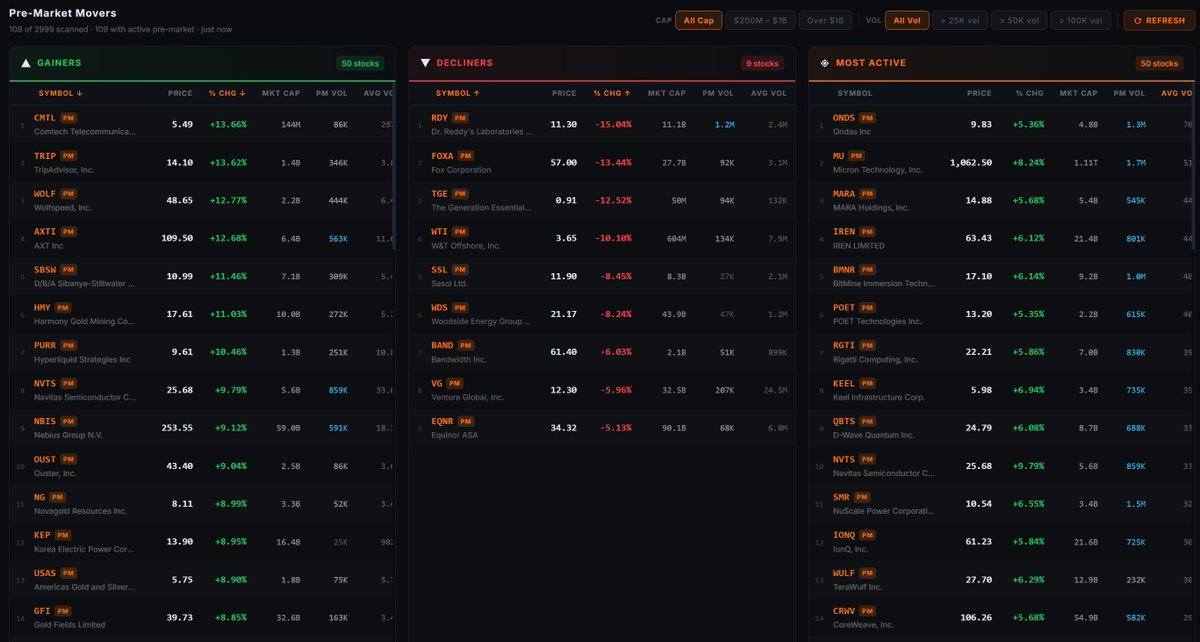Click the Decliners down-triangle icon

[426, 63]
